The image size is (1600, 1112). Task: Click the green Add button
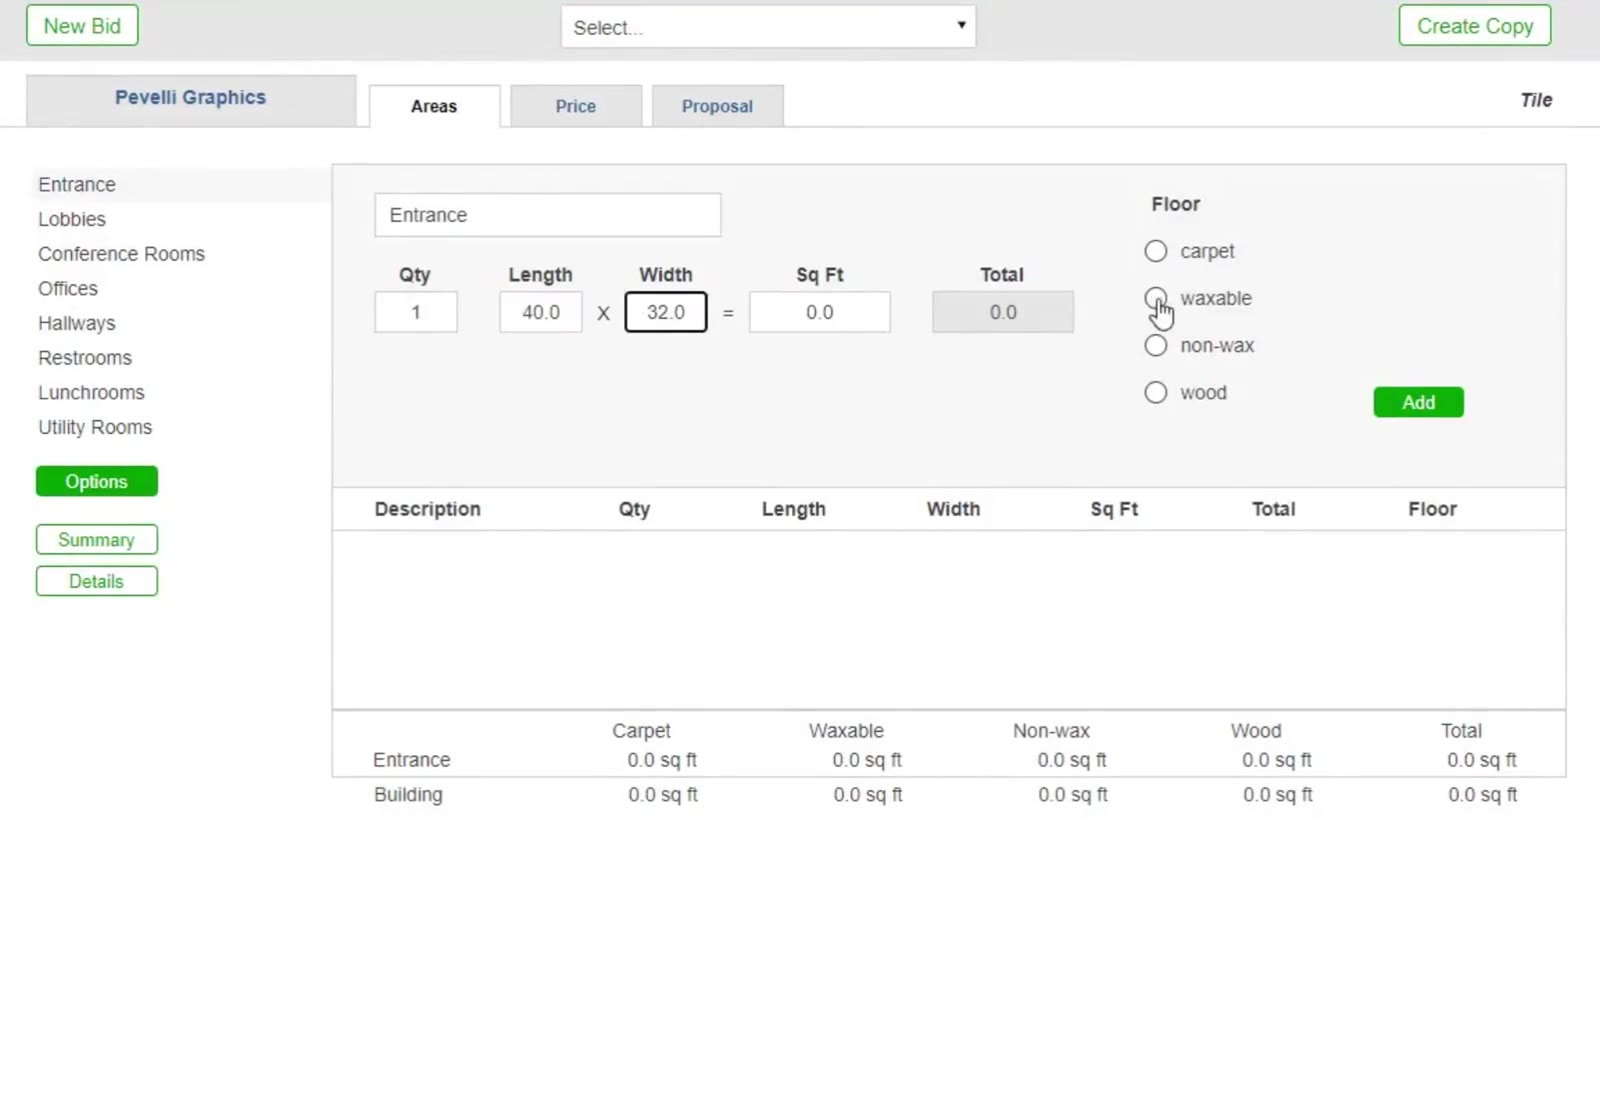tap(1418, 402)
